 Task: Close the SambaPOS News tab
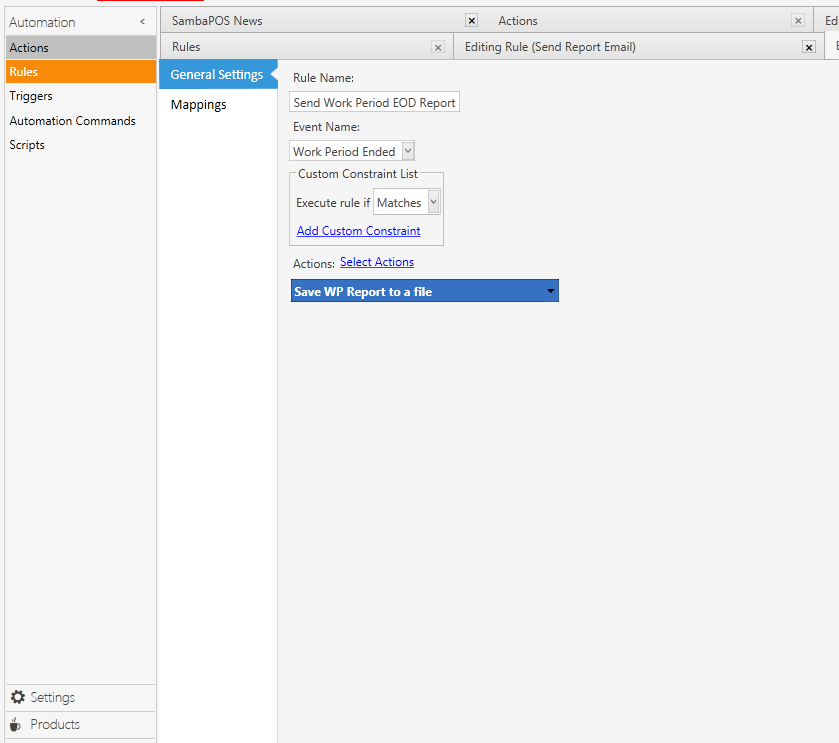click(x=472, y=20)
